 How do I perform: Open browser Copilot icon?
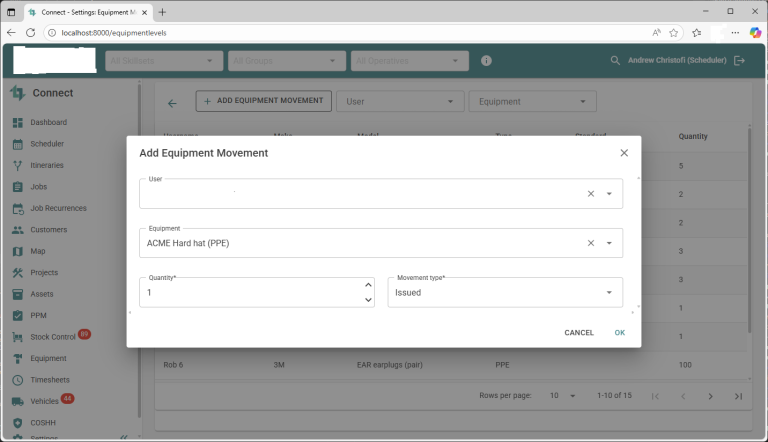click(x=755, y=33)
